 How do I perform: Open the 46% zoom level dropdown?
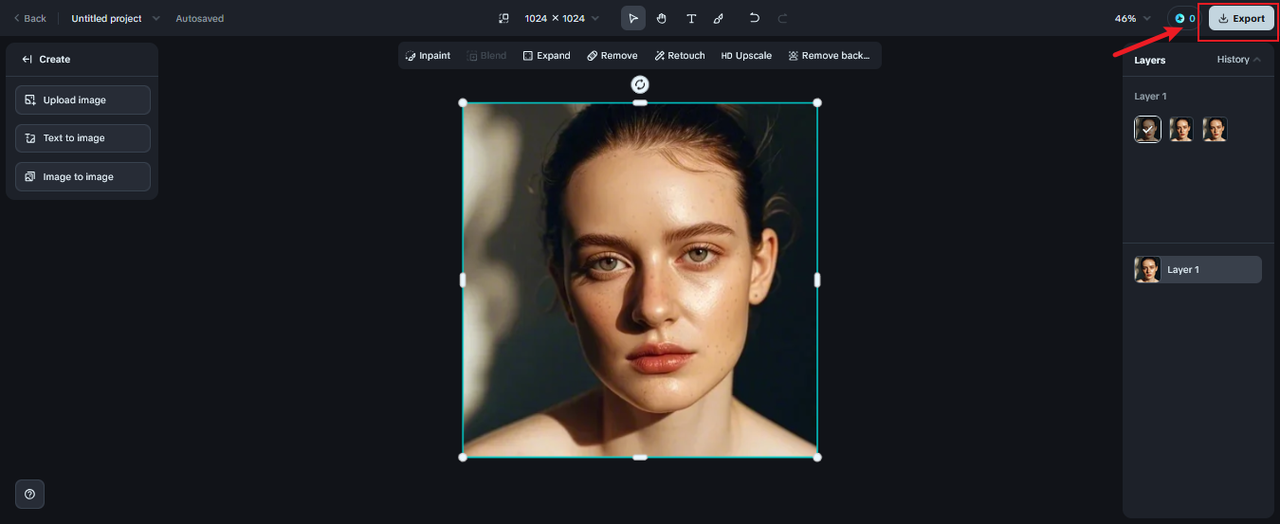click(x=1133, y=19)
